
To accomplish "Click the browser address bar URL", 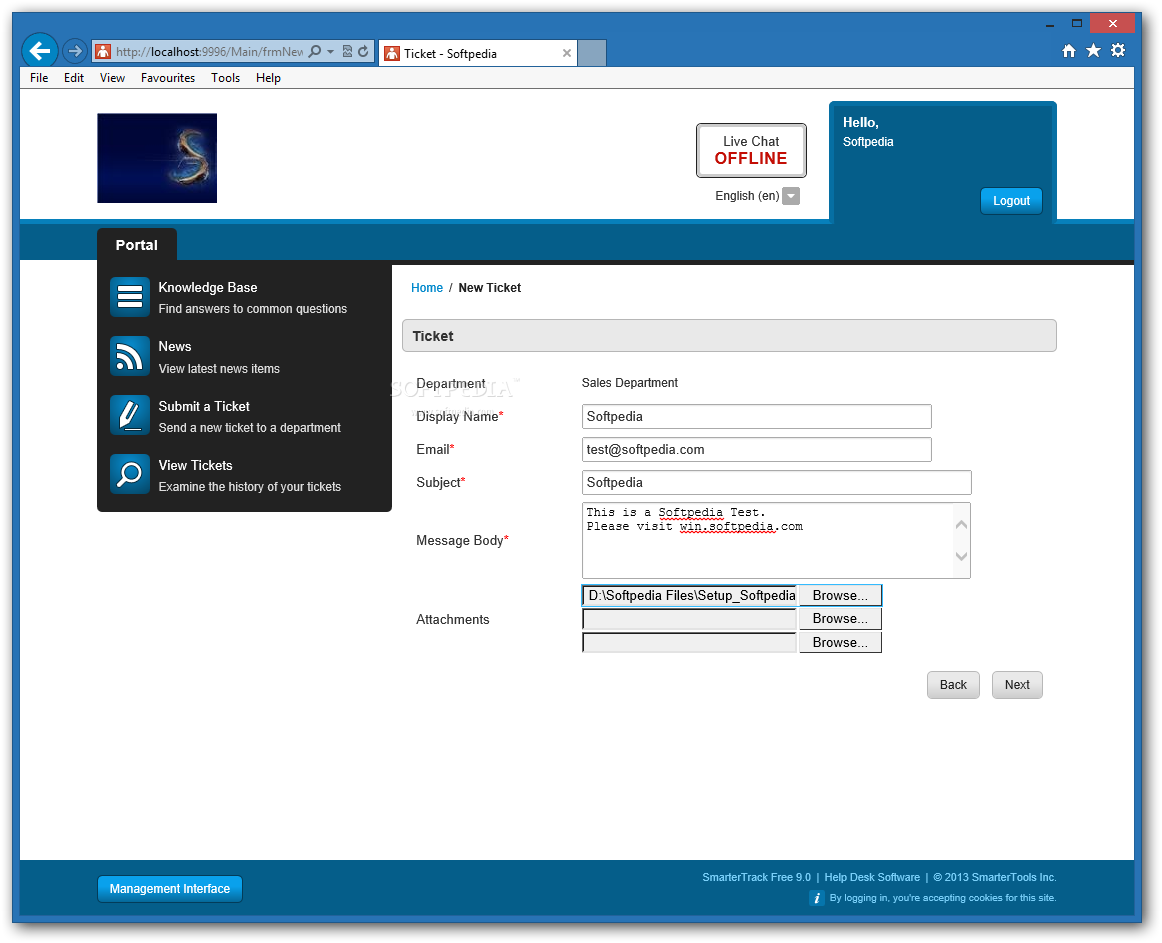I will click(x=209, y=51).
